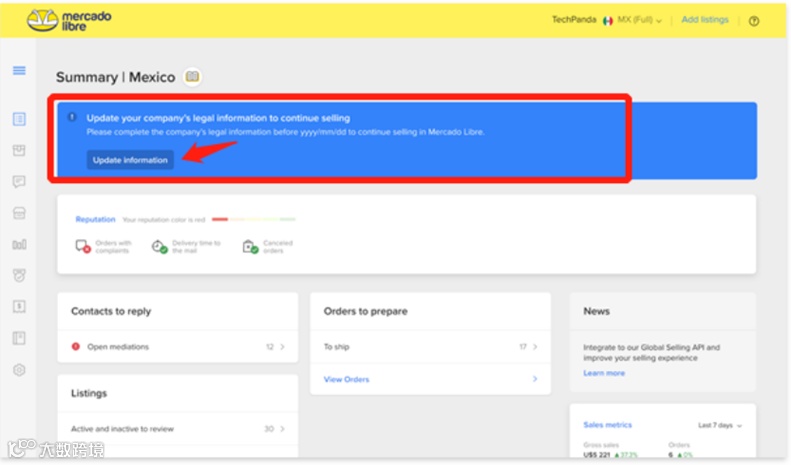Click the Canceled orders label
This screenshot has width=791, height=465.
(x=277, y=247)
